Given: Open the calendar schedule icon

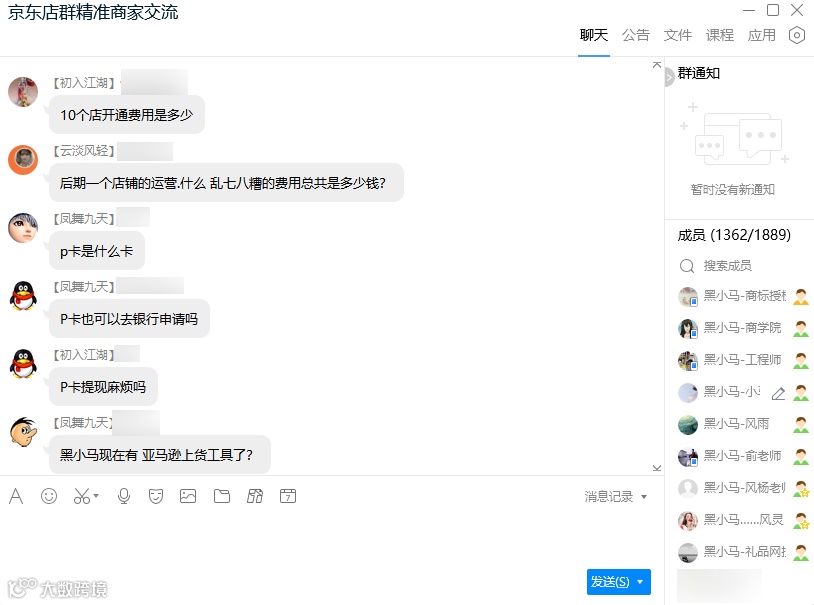Looking at the screenshot, I should click(288, 496).
